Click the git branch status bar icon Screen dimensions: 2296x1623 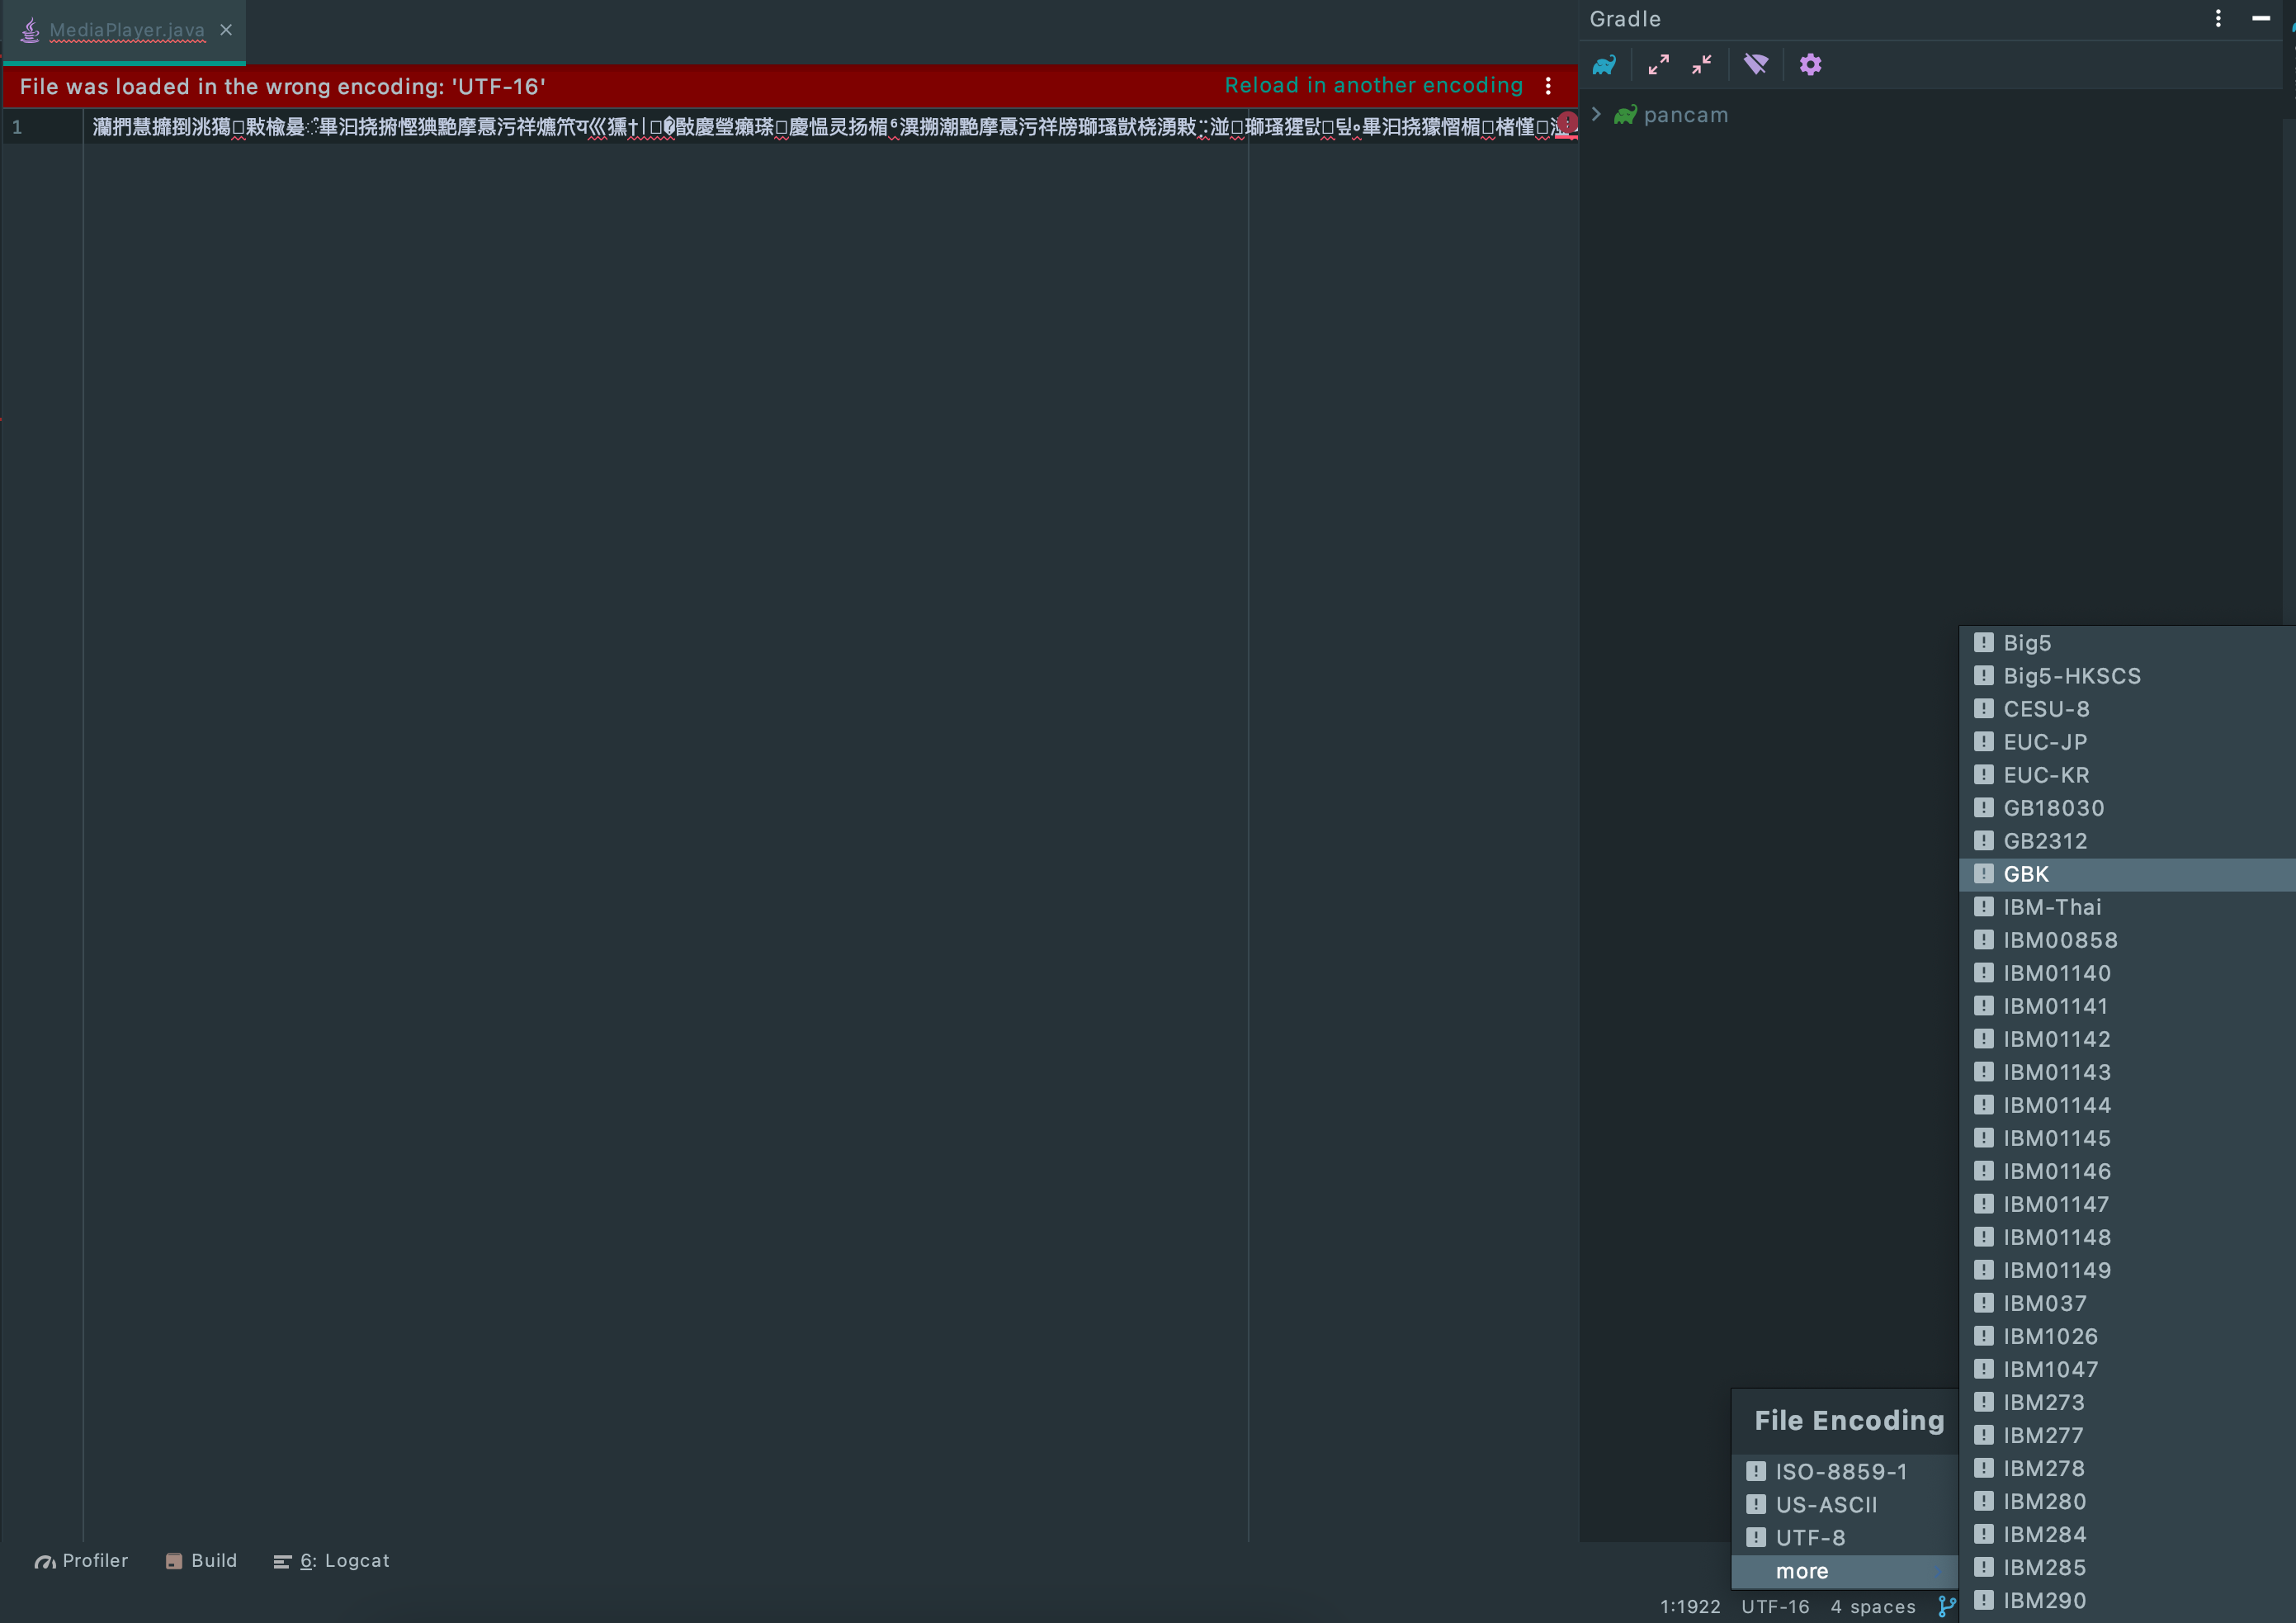tap(1946, 1606)
